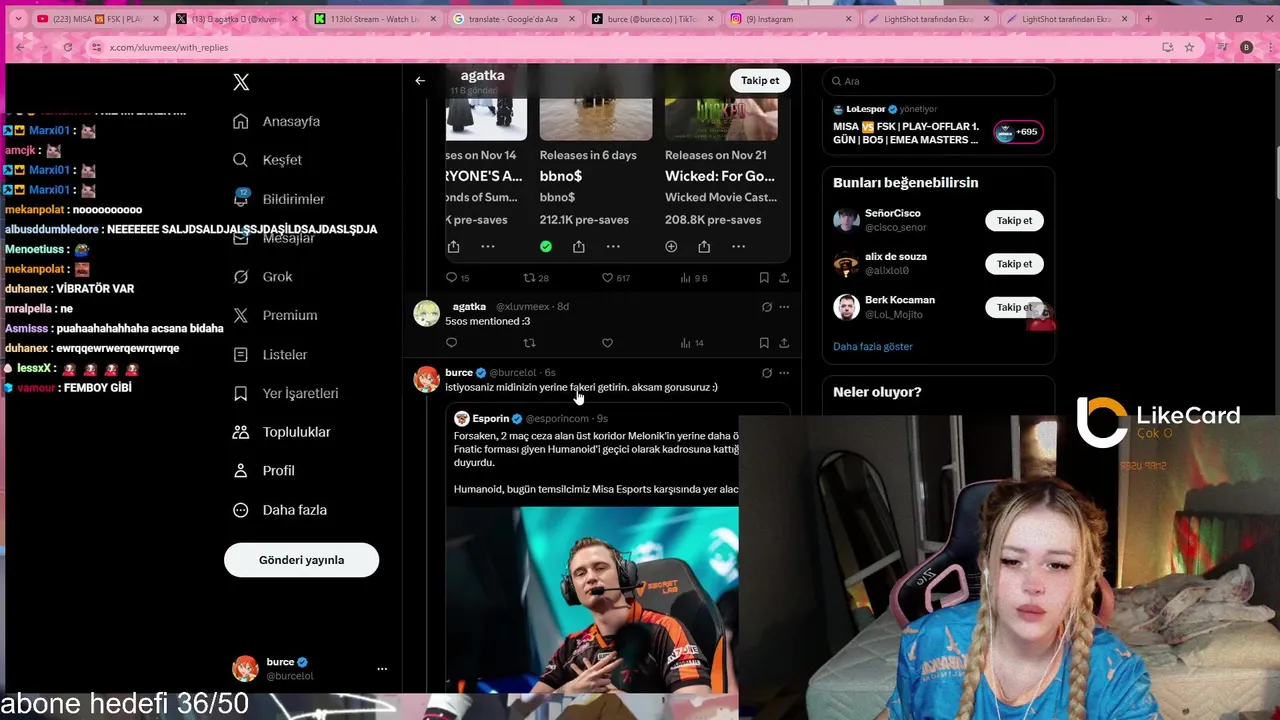1280x720 pixels.
Task: Open Grok from sidebar
Action: [x=262, y=277]
